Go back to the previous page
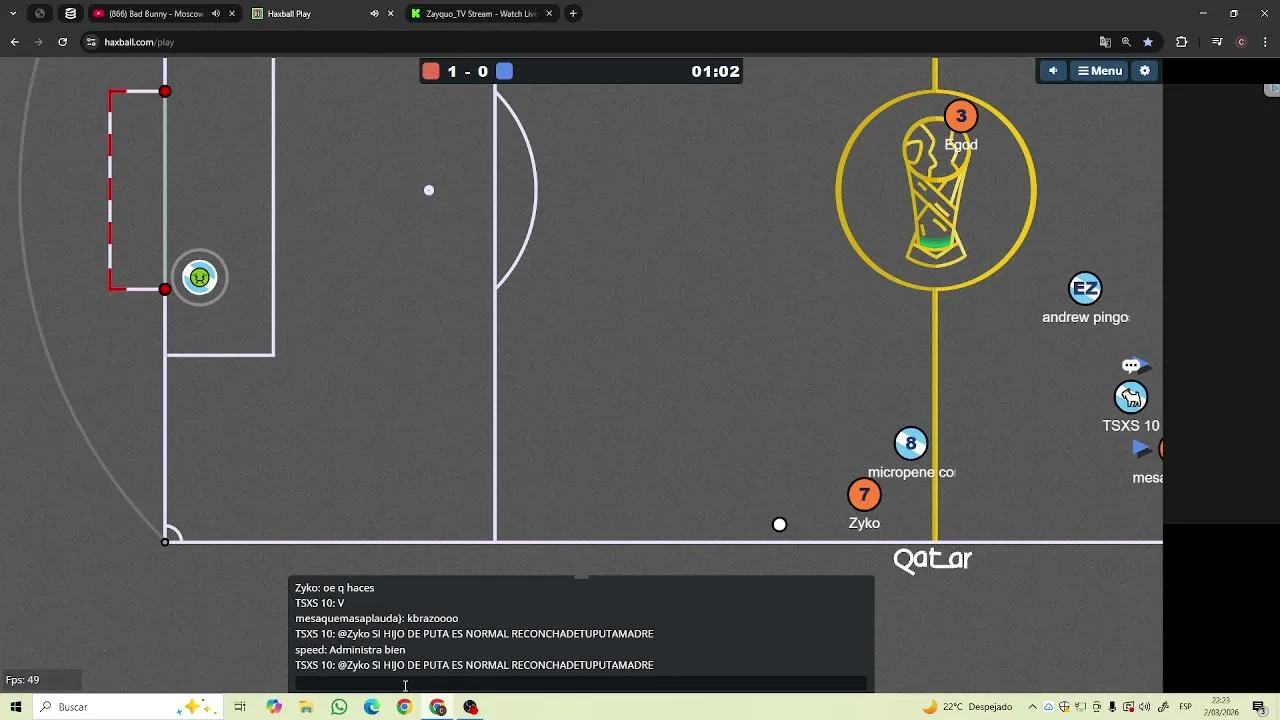Screen dimensions: 1280x720 coord(14,42)
